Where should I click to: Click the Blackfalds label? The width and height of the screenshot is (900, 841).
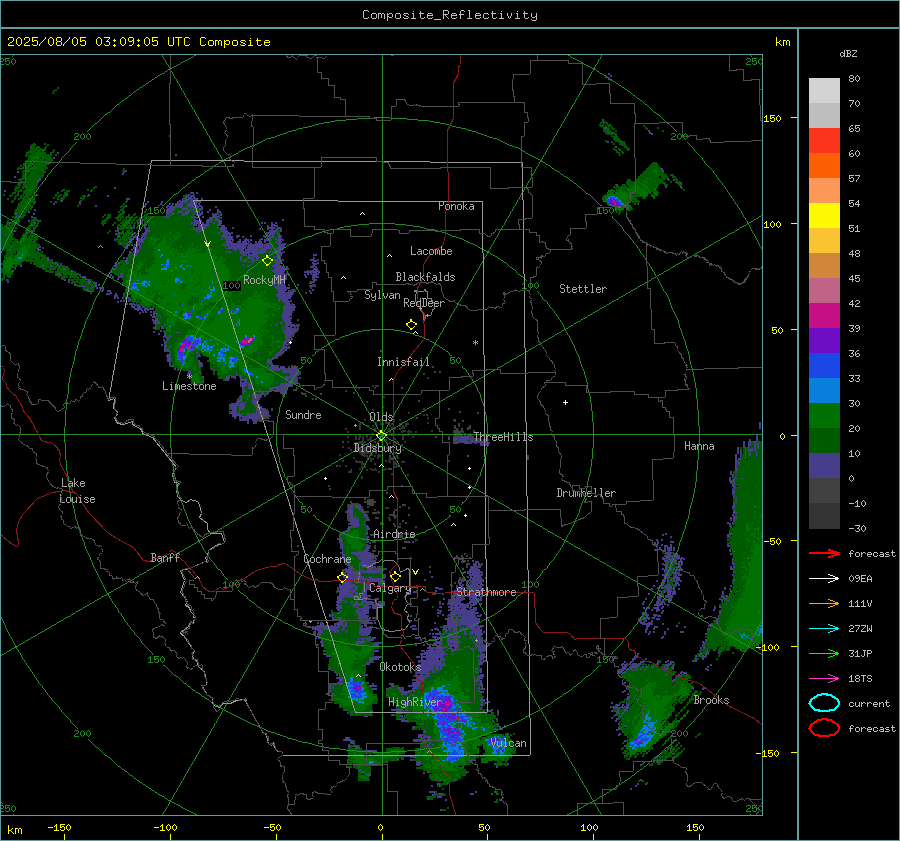425,277
